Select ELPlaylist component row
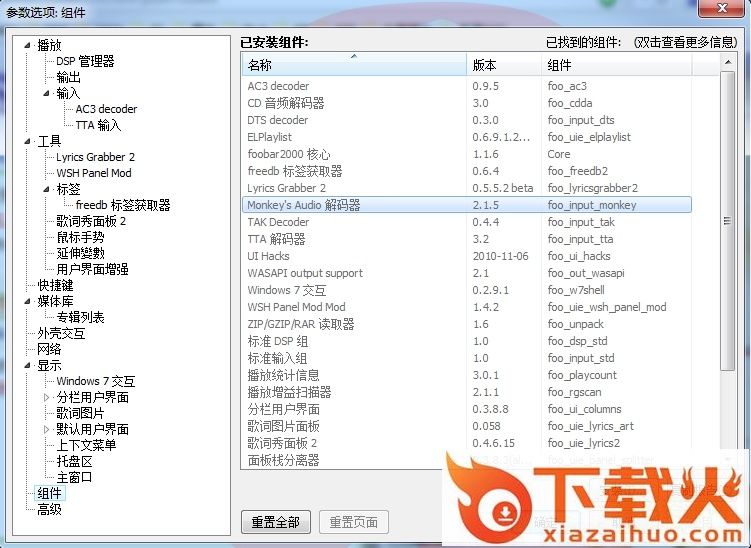 pyautogui.click(x=467, y=137)
